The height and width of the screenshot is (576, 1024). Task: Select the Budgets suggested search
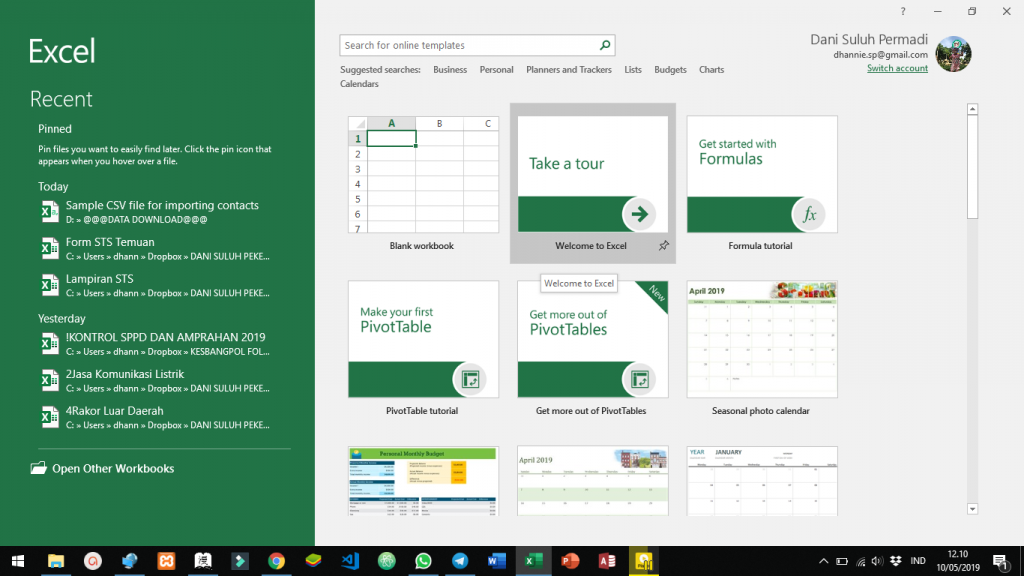(x=670, y=70)
